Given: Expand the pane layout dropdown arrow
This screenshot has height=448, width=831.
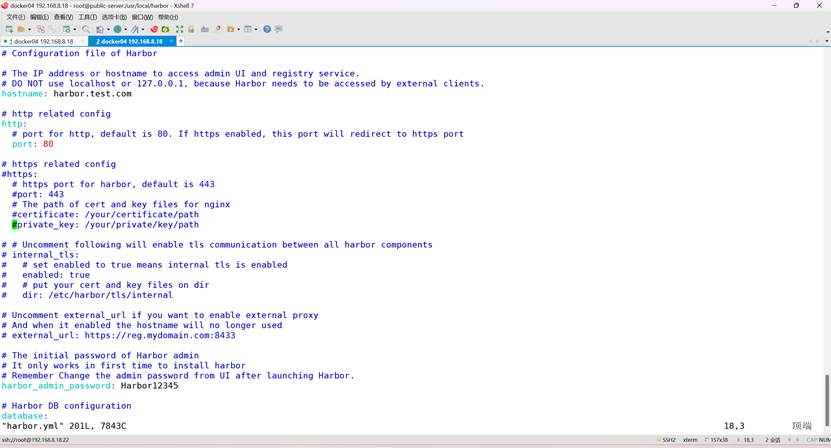Looking at the screenshot, I should click(x=256, y=29).
